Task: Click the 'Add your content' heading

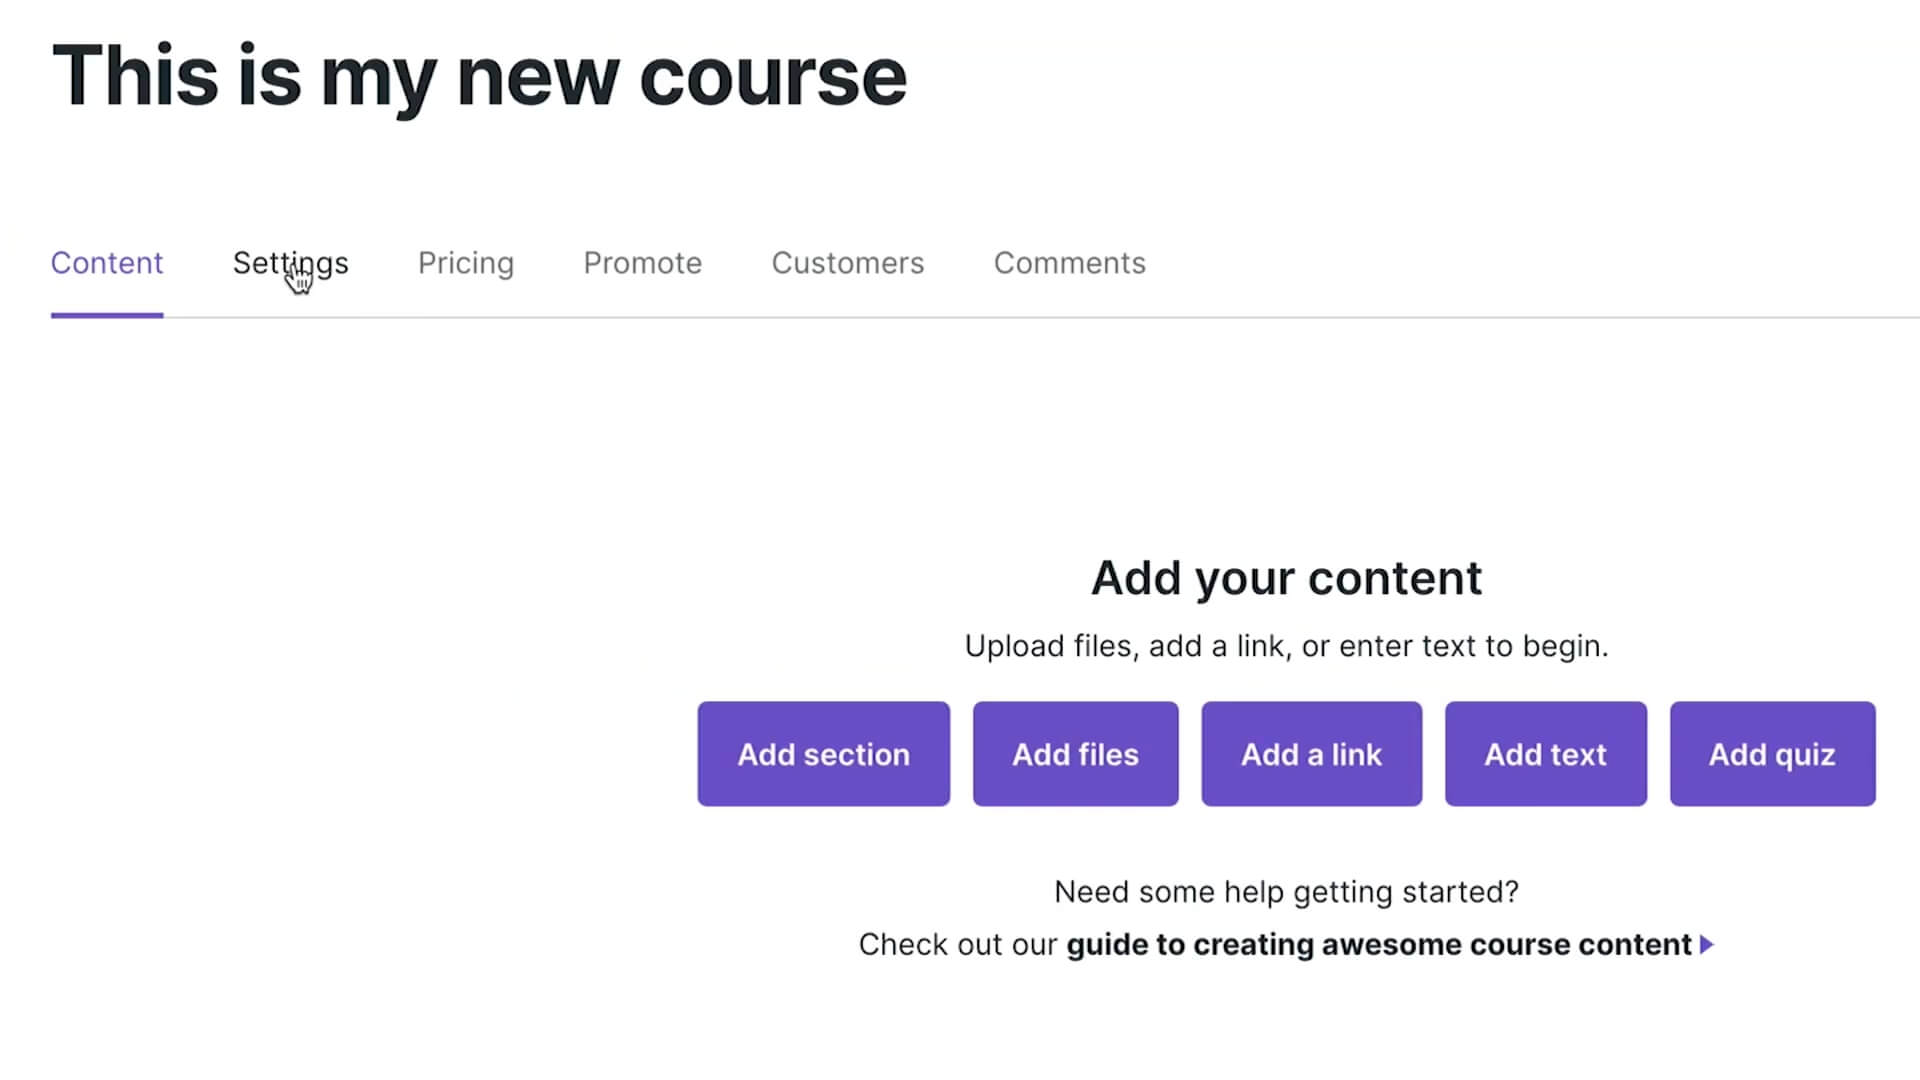Action: coord(1287,578)
